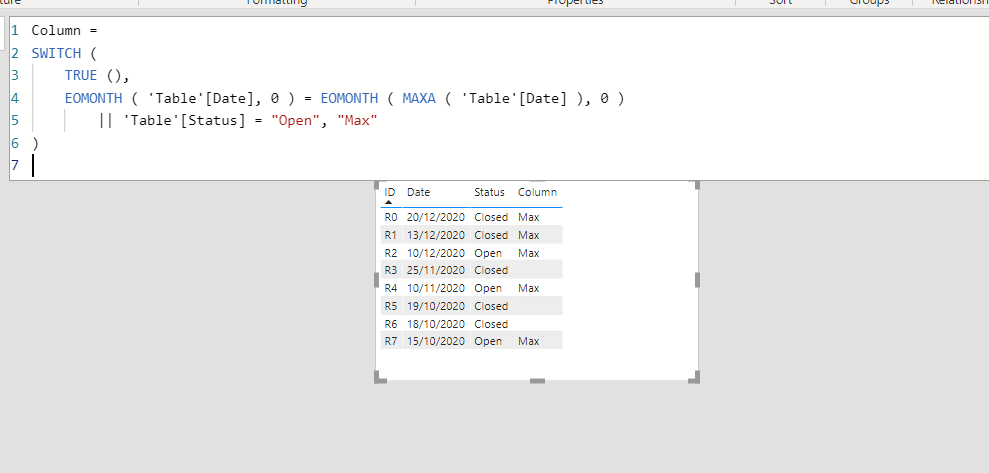The height and width of the screenshot is (473, 989).
Task: Select the R6 cell in the ID column
Action: tap(391, 324)
